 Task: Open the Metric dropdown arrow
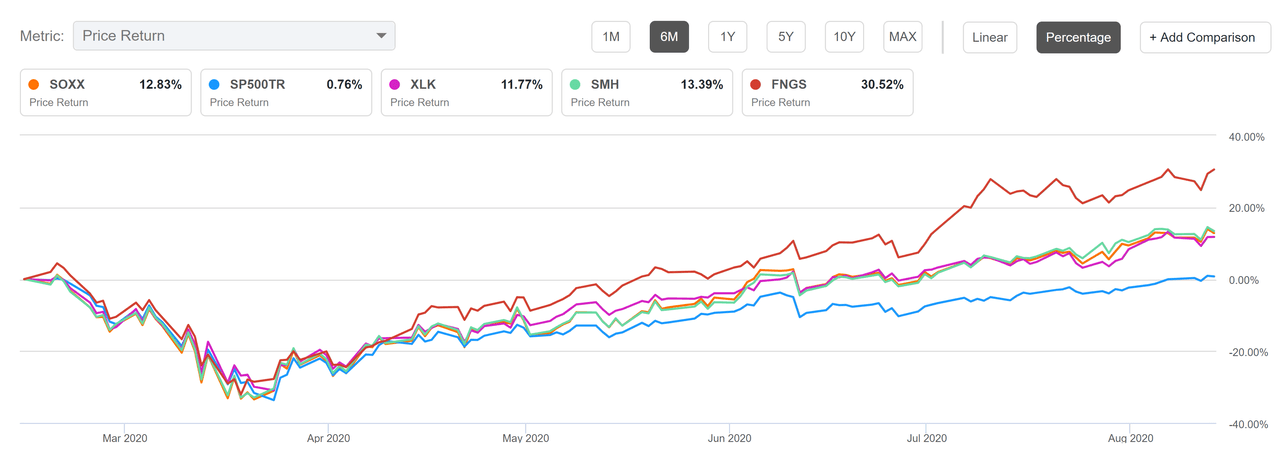coord(380,36)
